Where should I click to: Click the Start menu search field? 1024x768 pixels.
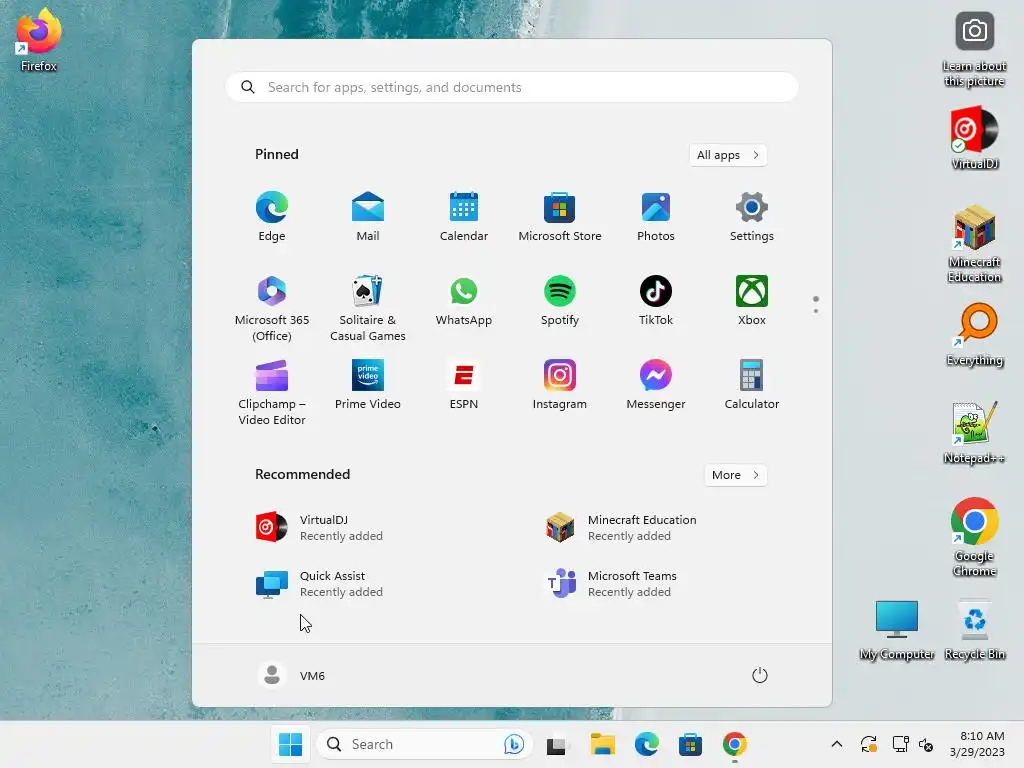(x=512, y=88)
